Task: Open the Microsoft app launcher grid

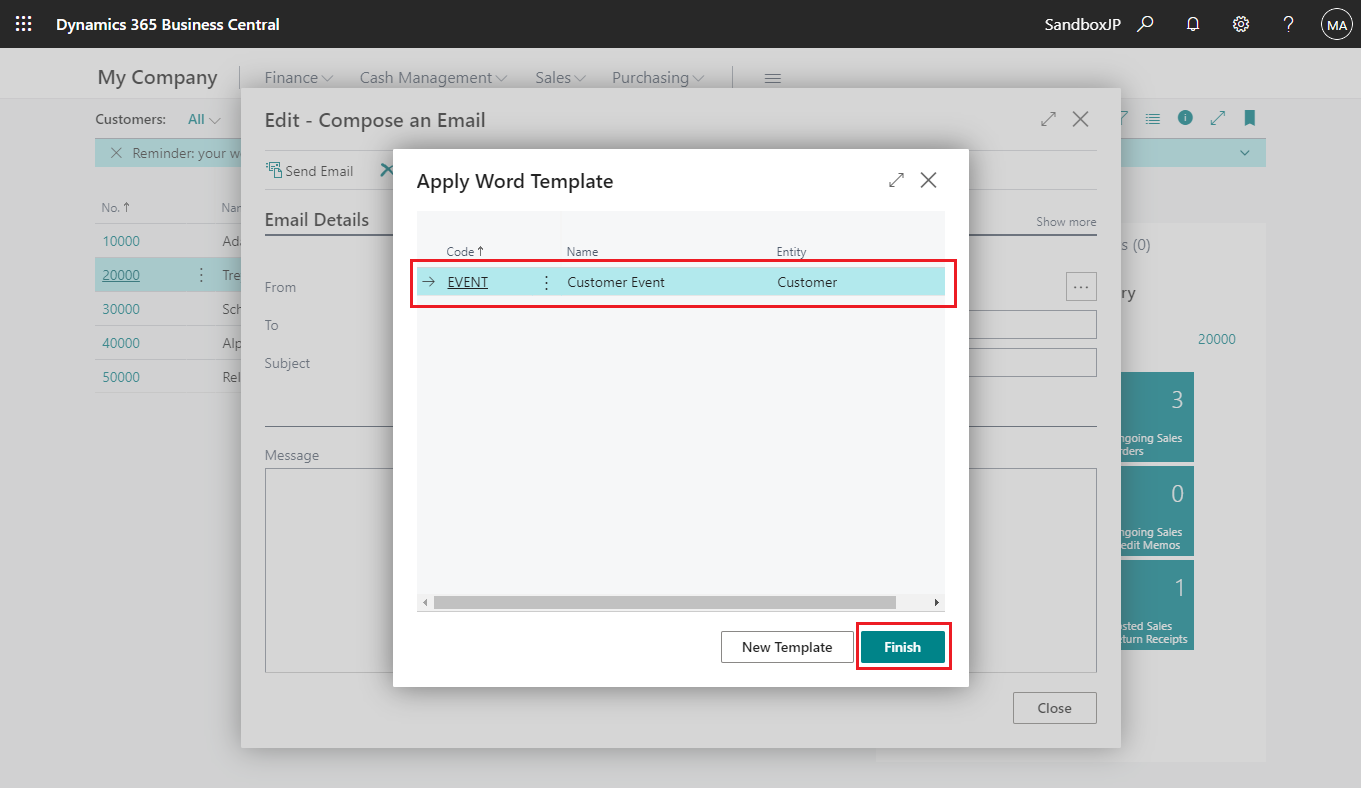Action: tap(22, 23)
